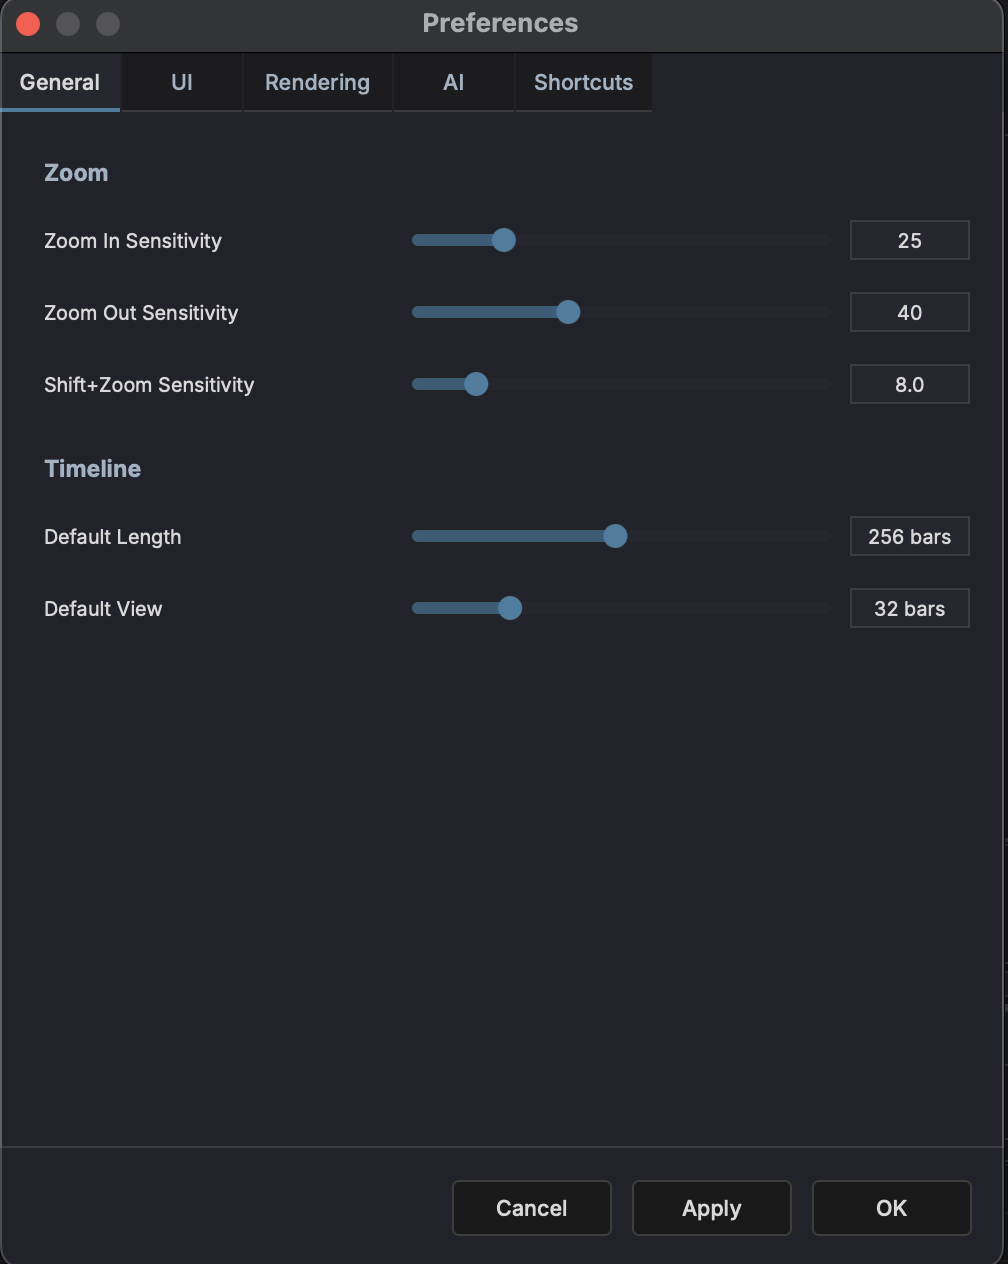Apply the preference changes
The height and width of the screenshot is (1264, 1008).
point(711,1208)
